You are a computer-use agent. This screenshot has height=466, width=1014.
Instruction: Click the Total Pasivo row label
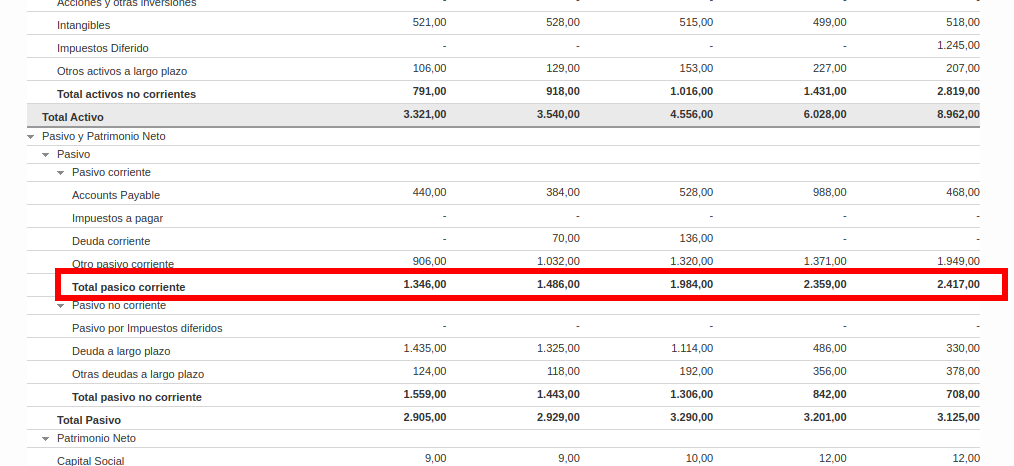(x=89, y=420)
